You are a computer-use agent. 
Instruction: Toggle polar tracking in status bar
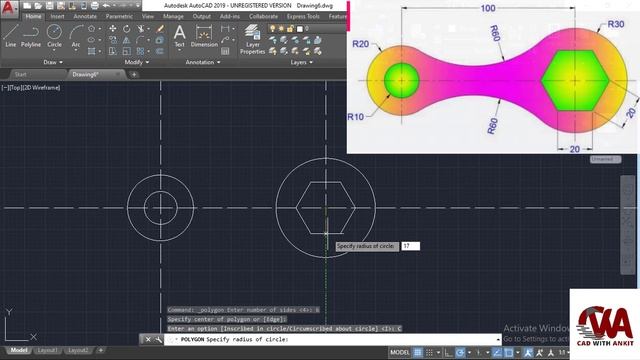(460, 352)
